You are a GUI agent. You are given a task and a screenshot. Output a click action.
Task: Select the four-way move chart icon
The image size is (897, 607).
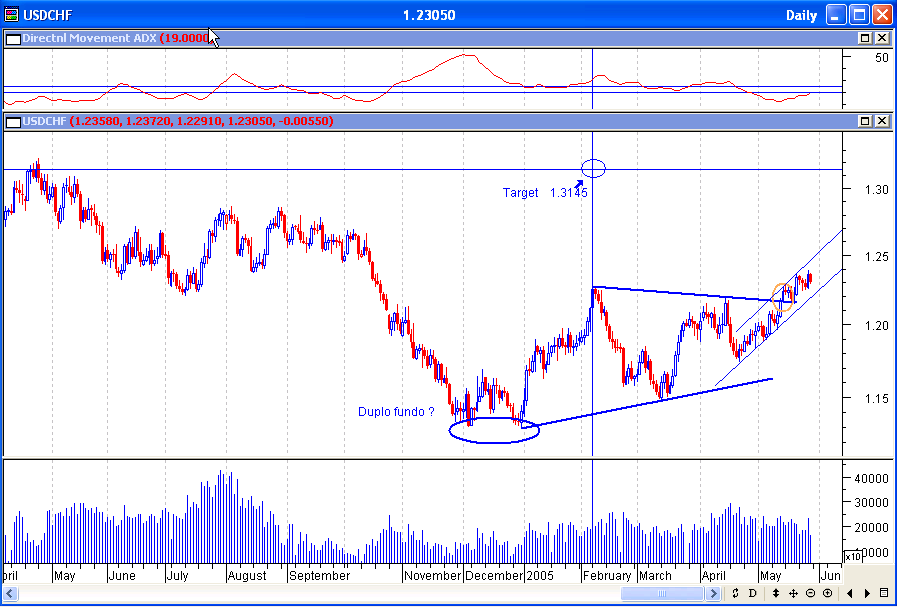pos(792,593)
